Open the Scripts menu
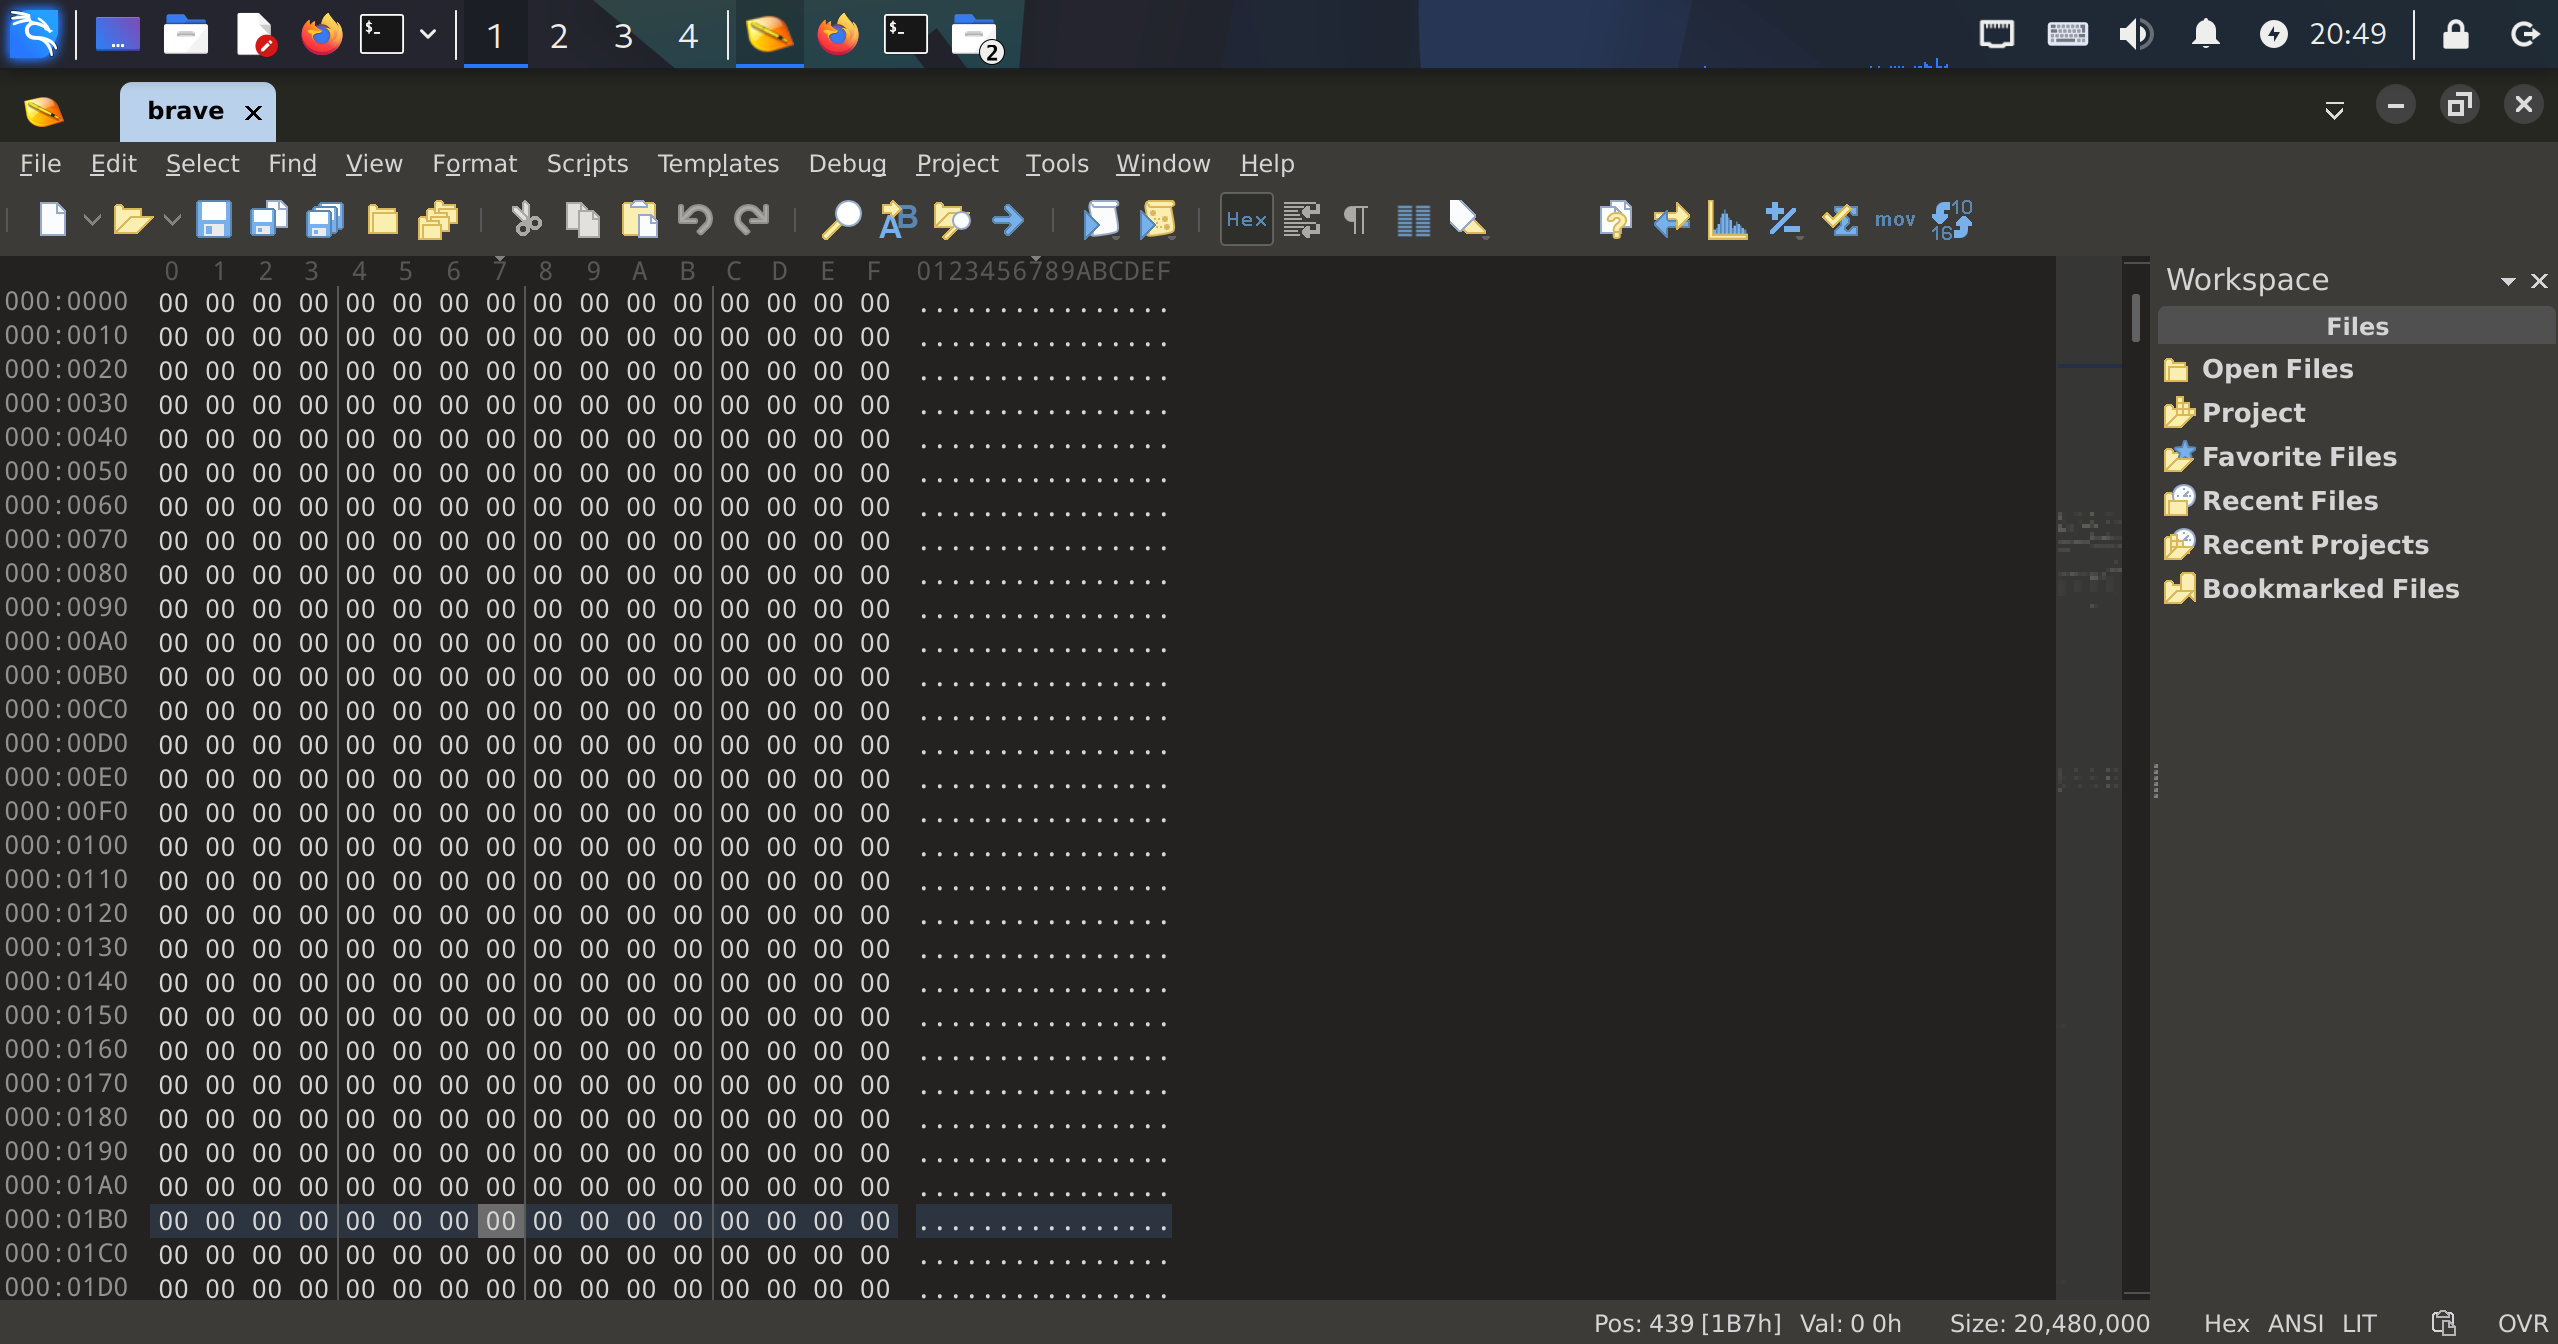 [x=587, y=163]
